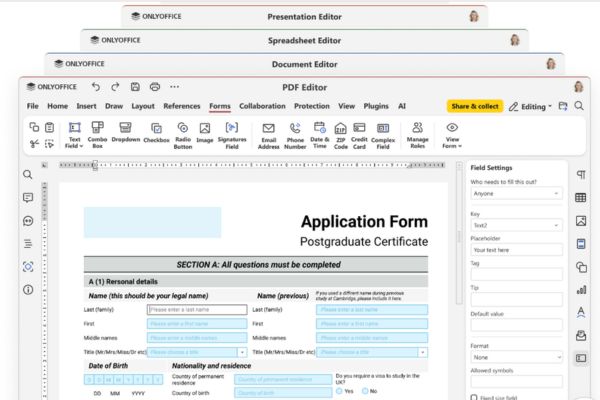
Task: Switch to the Collaboration tab
Action: click(x=262, y=106)
